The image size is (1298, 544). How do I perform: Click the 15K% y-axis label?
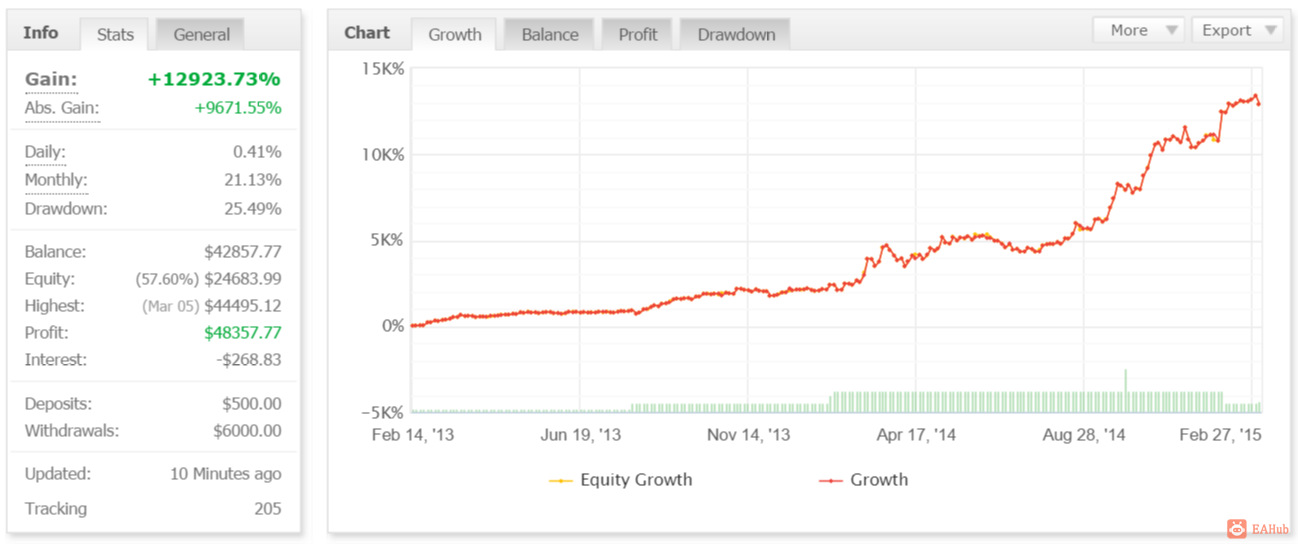[x=382, y=69]
